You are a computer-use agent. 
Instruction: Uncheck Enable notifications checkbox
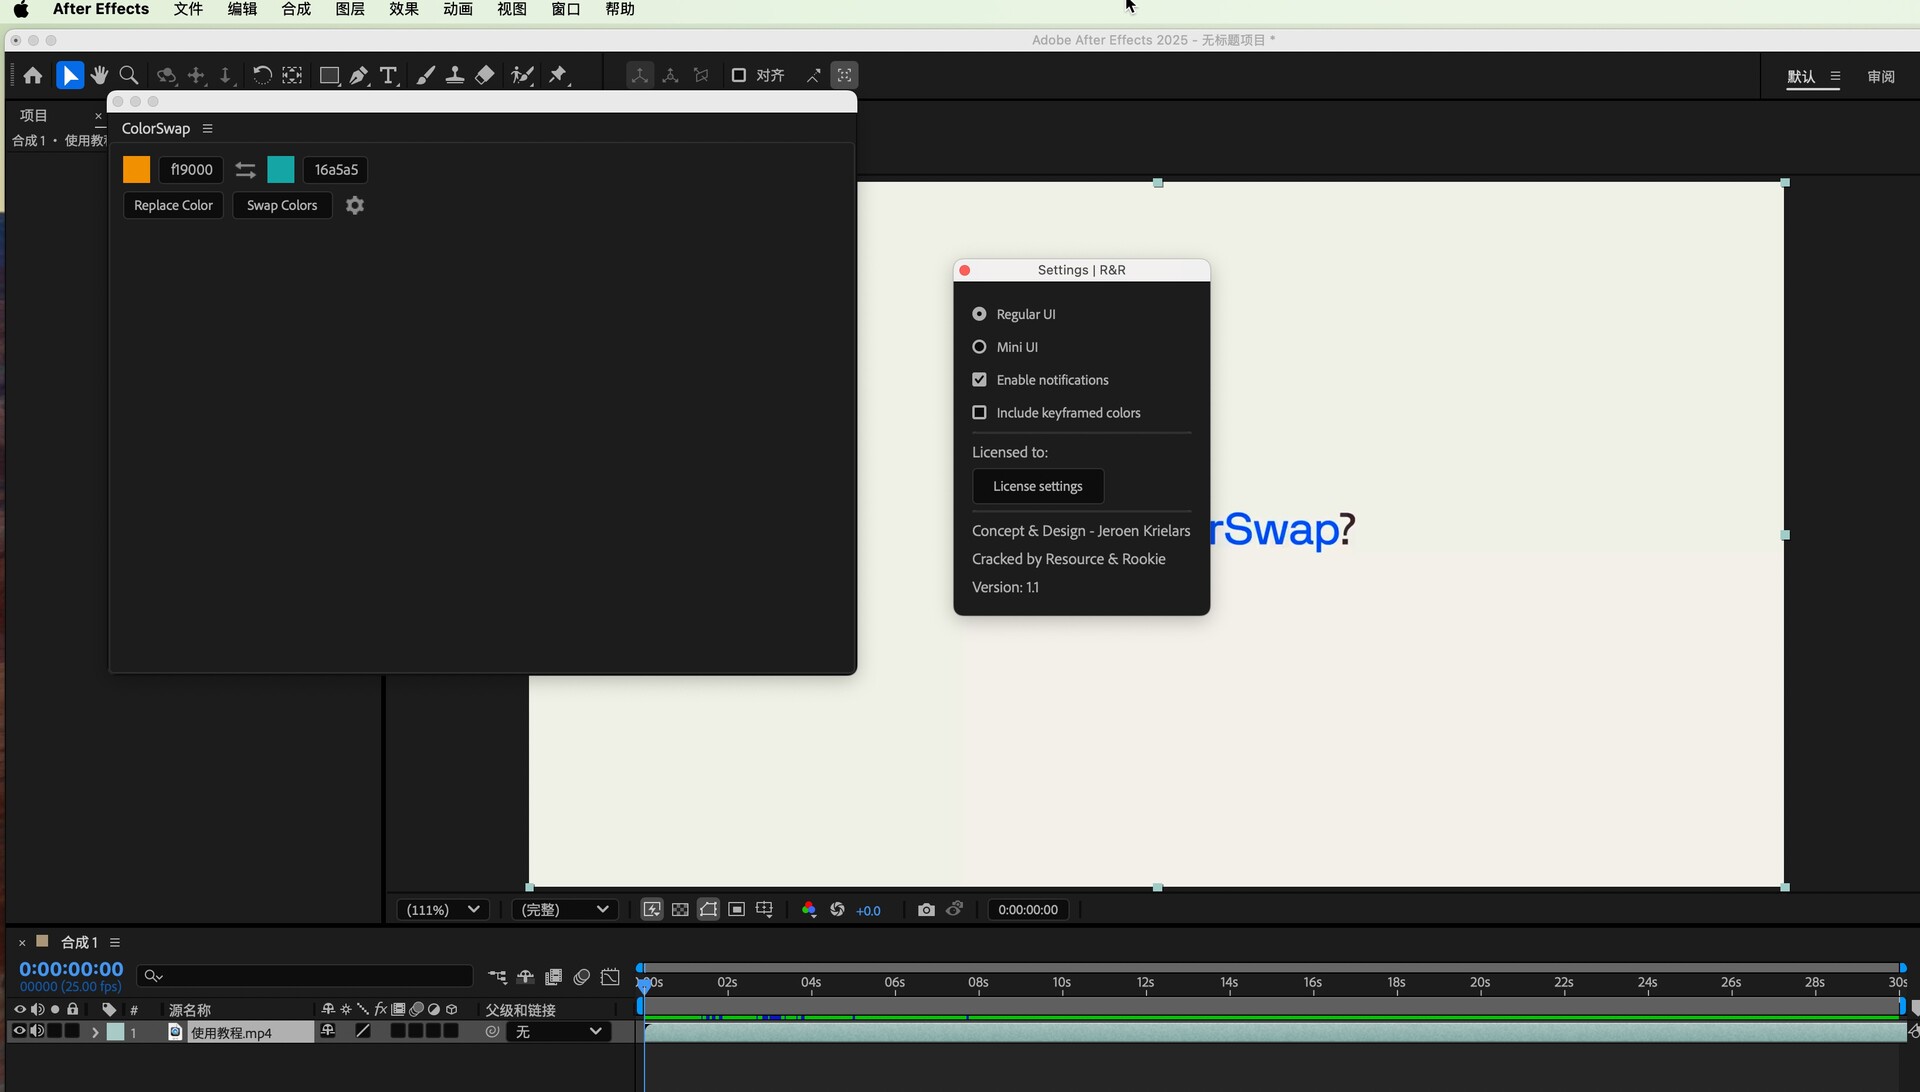point(979,380)
